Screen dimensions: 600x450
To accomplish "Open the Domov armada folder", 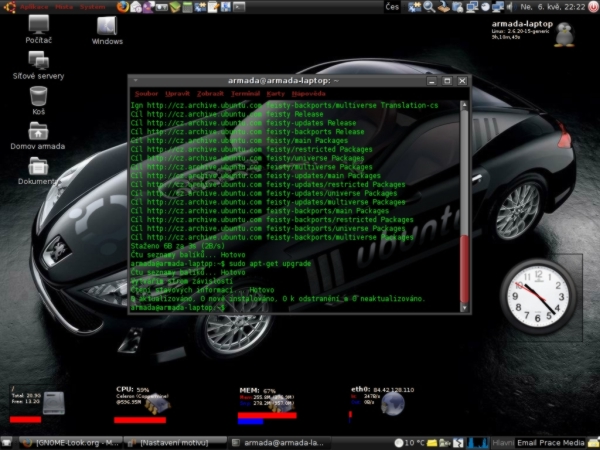I will 38,136.
